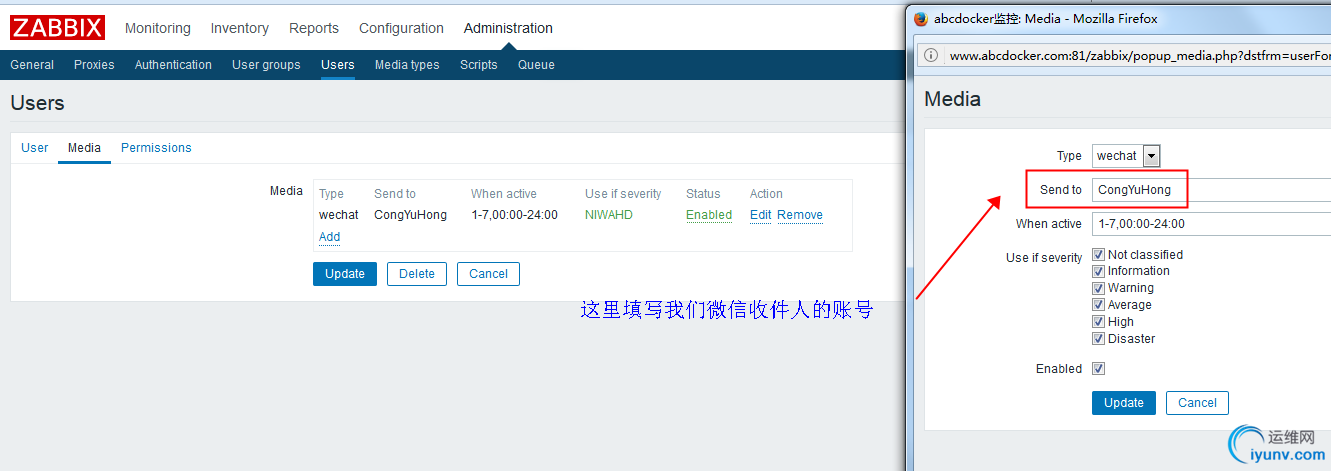Go to Proxies submenu
The width and height of the screenshot is (1331, 471).
coord(94,65)
